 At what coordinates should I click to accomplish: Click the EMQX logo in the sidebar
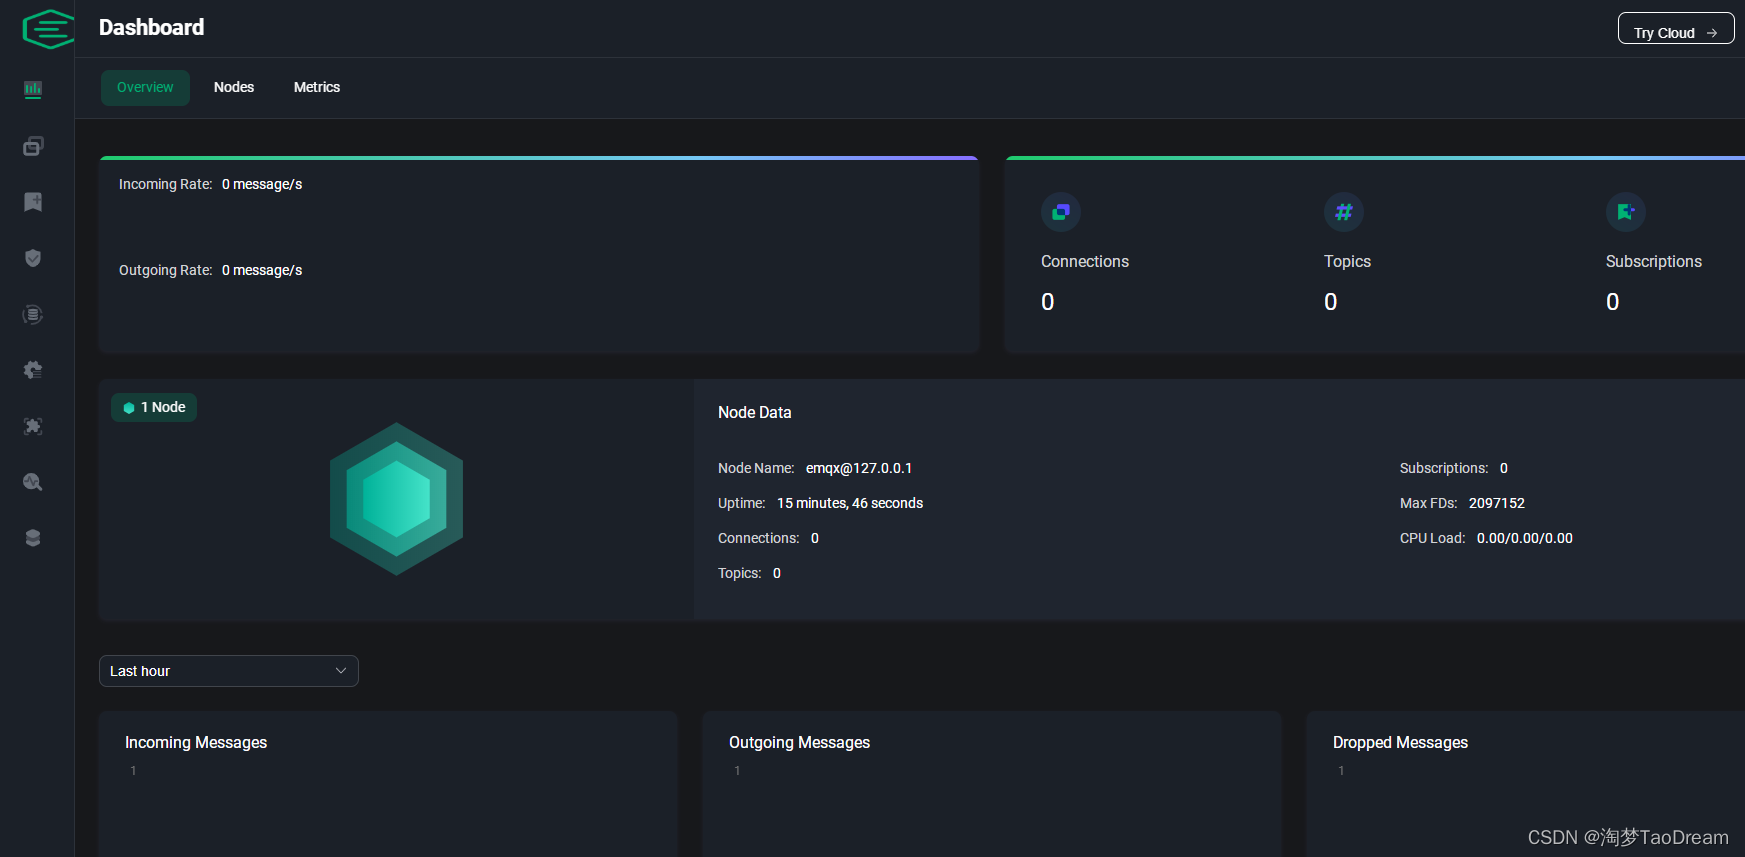(48, 29)
